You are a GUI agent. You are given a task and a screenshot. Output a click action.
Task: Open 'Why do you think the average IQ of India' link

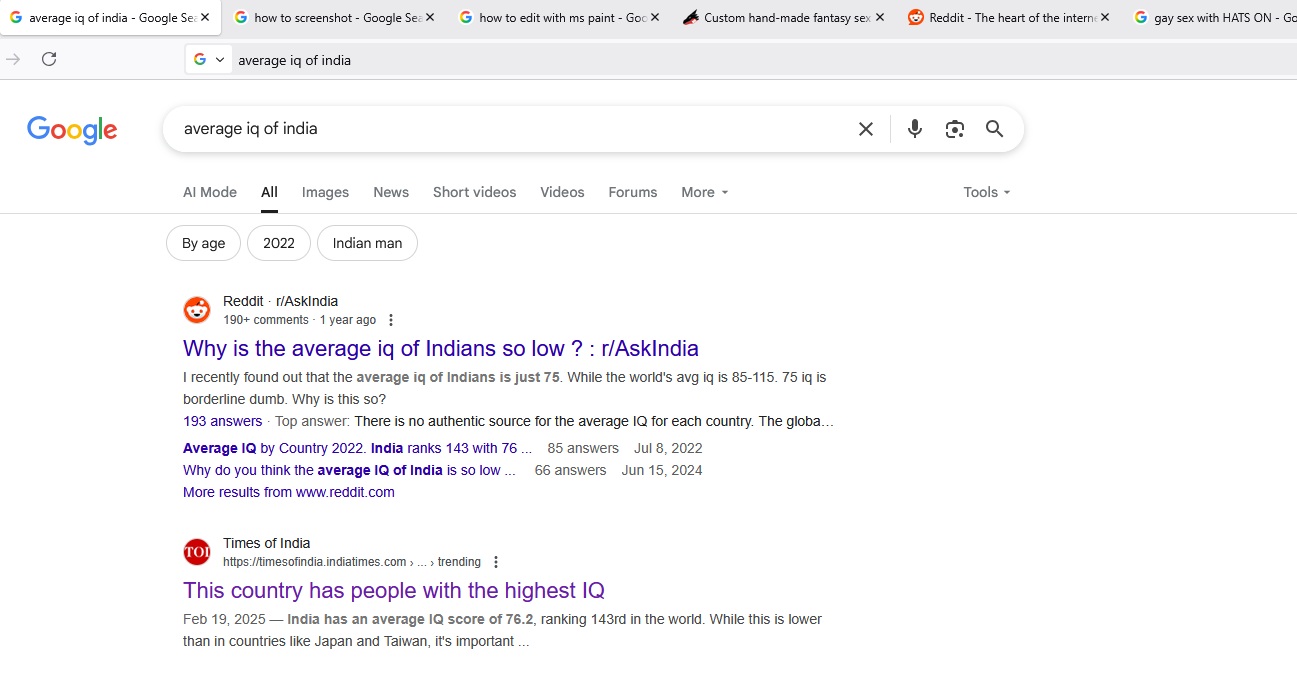(x=349, y=470)
